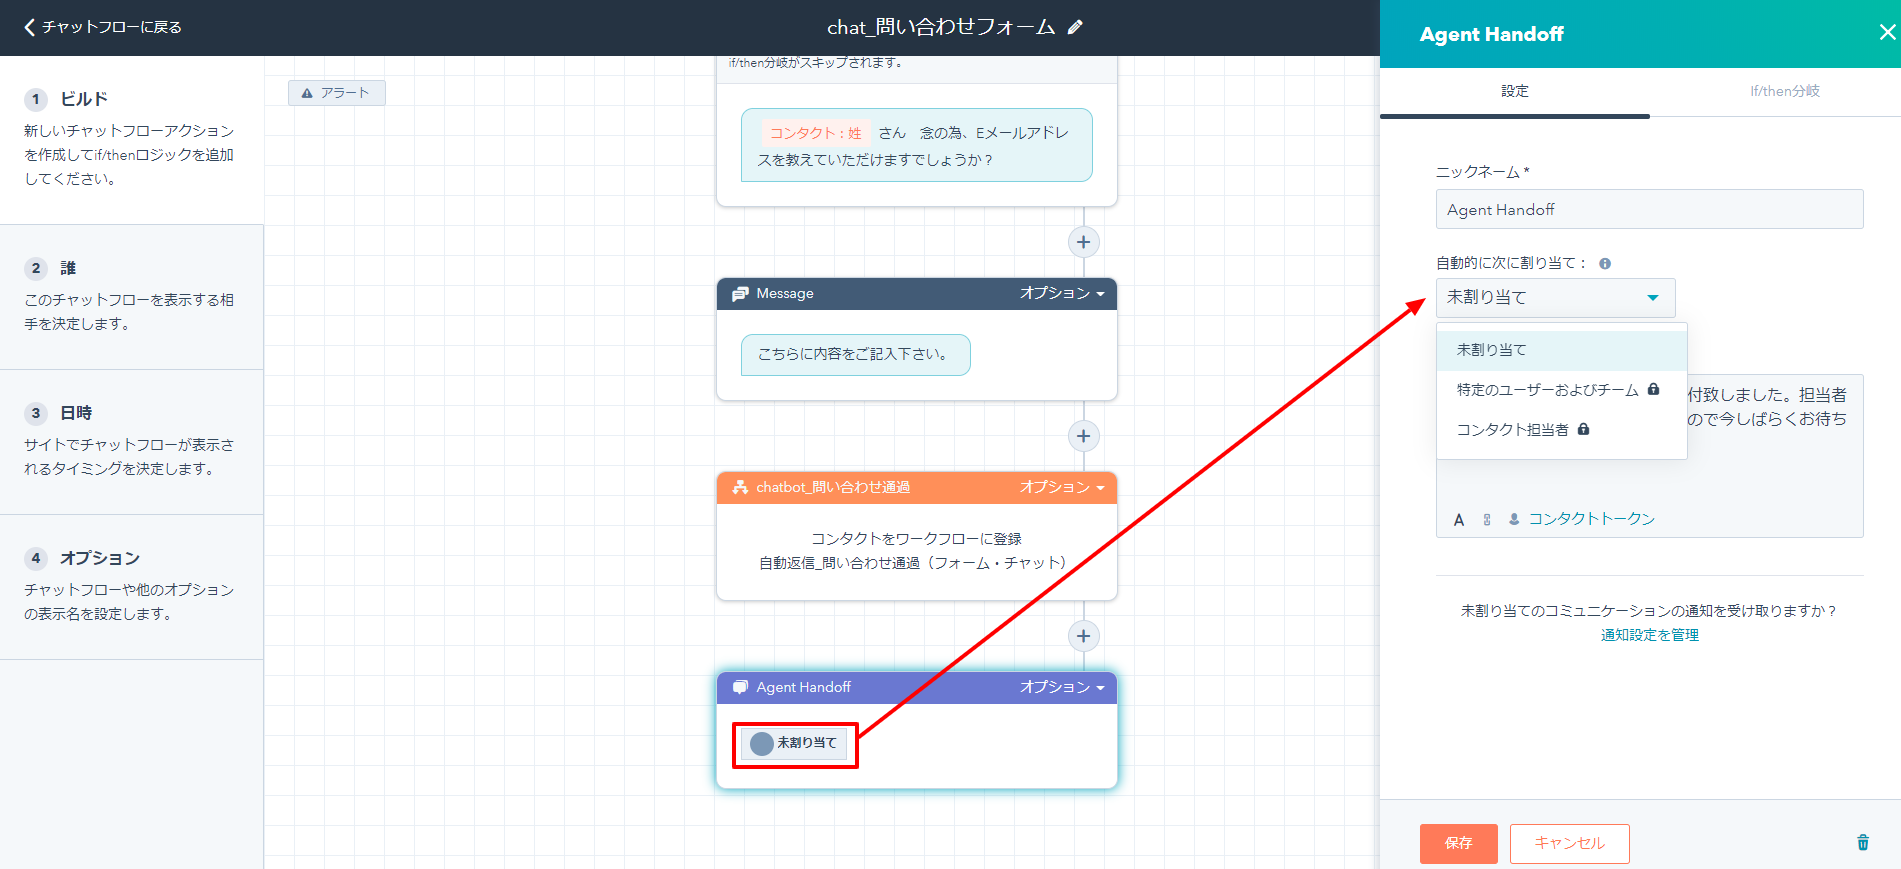Click the info icon beside auto-assign label
Image resolution: width=1901 pixels, height=869 pixels.
pos(1605,264)
